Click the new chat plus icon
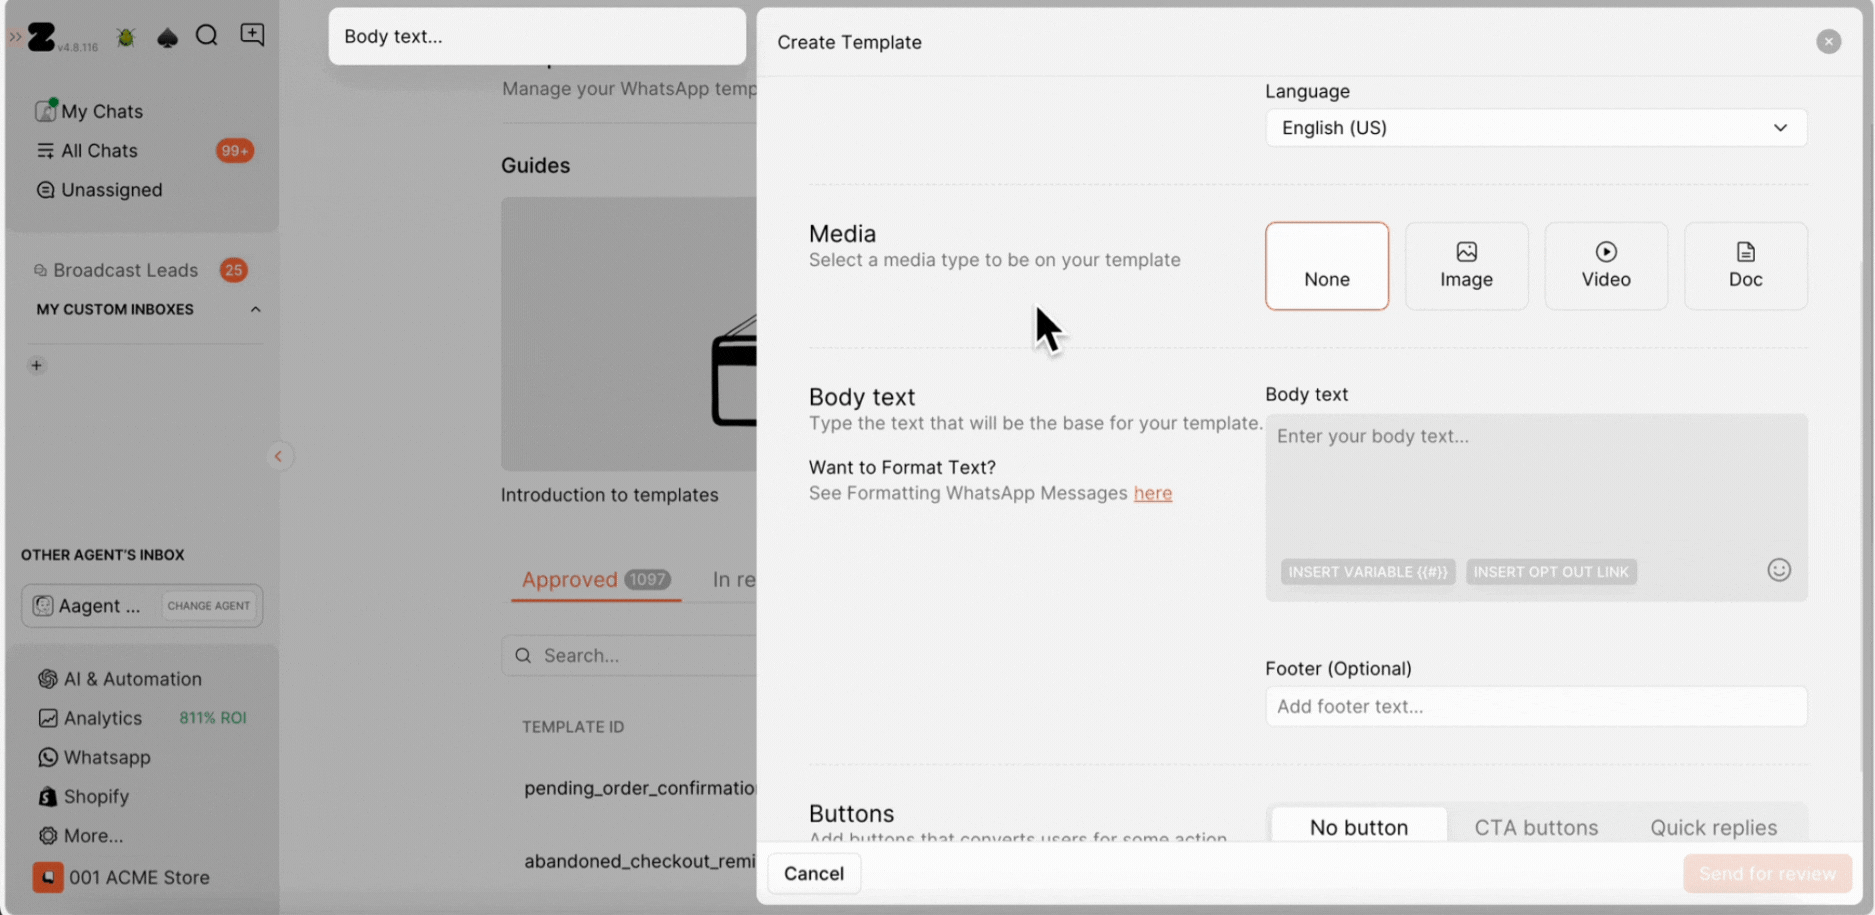 tap(252, 35)
